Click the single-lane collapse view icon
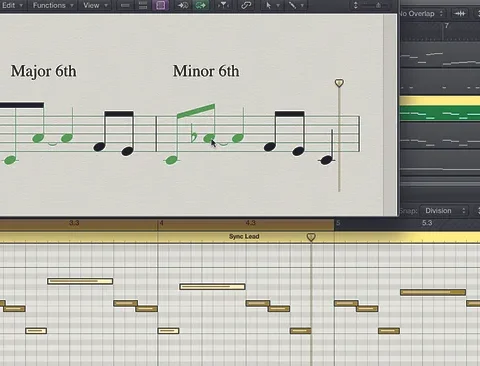 125,5
